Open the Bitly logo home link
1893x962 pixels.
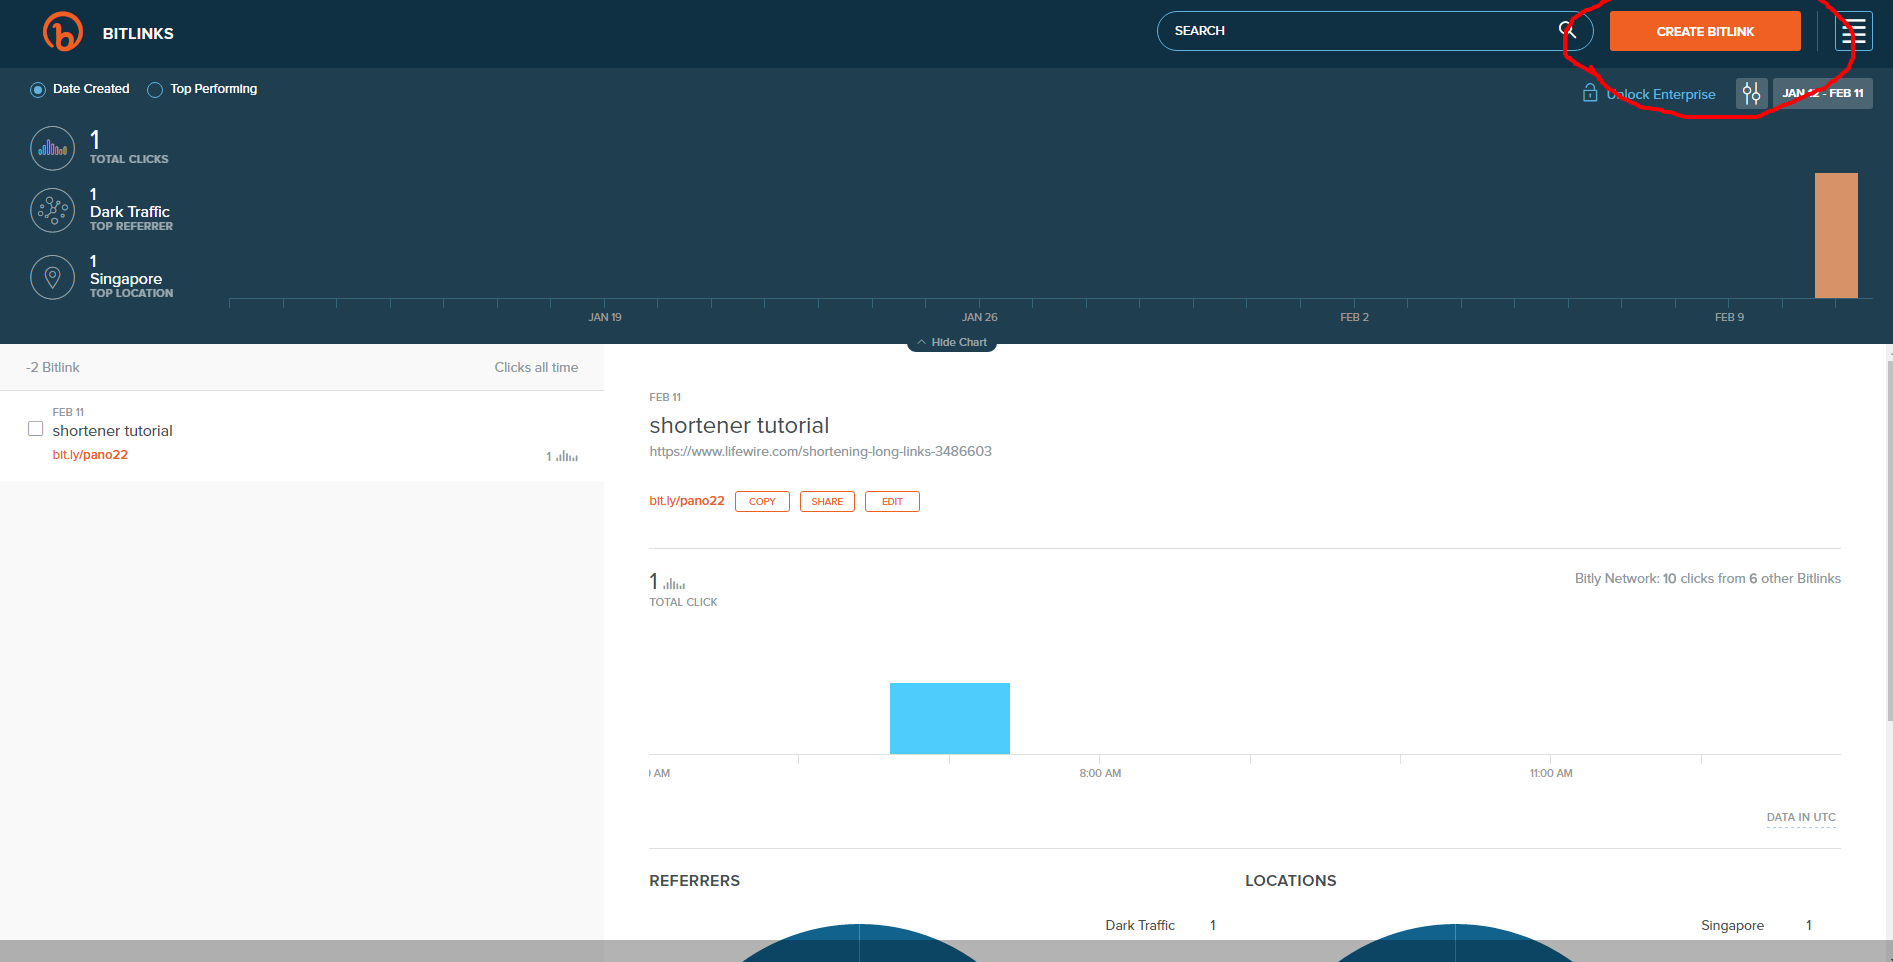click(x=62, y=32)
